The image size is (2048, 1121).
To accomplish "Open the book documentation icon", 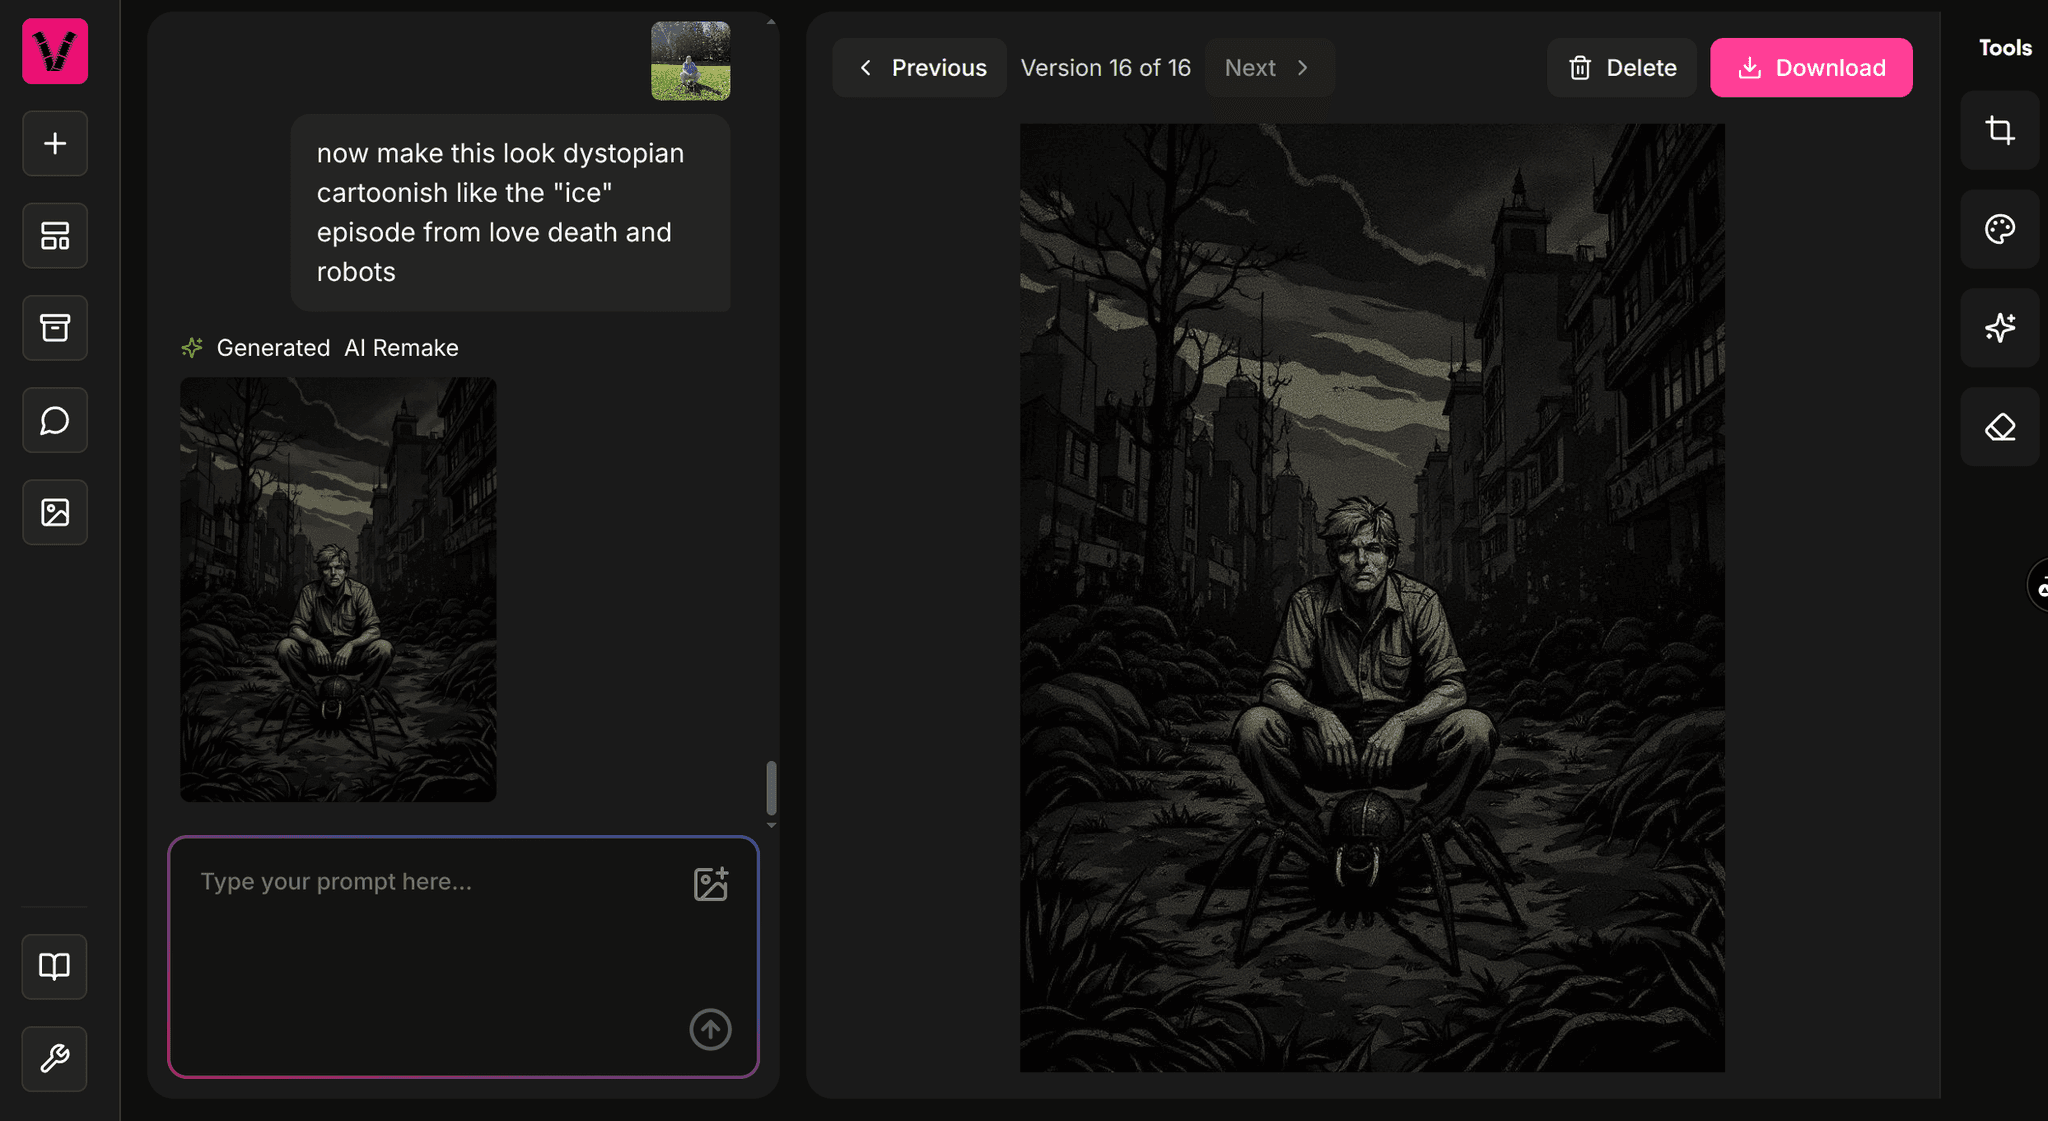I will pos(55,966).
